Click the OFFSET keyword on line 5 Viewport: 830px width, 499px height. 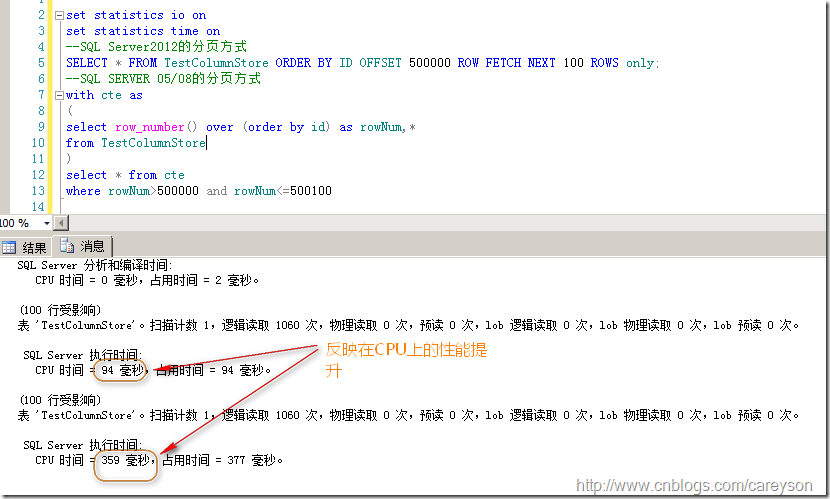[x=380, y=62]
